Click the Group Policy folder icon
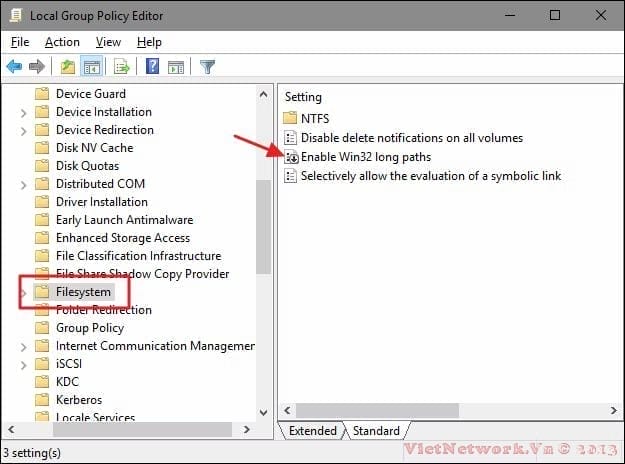 (x=42, y=328)
